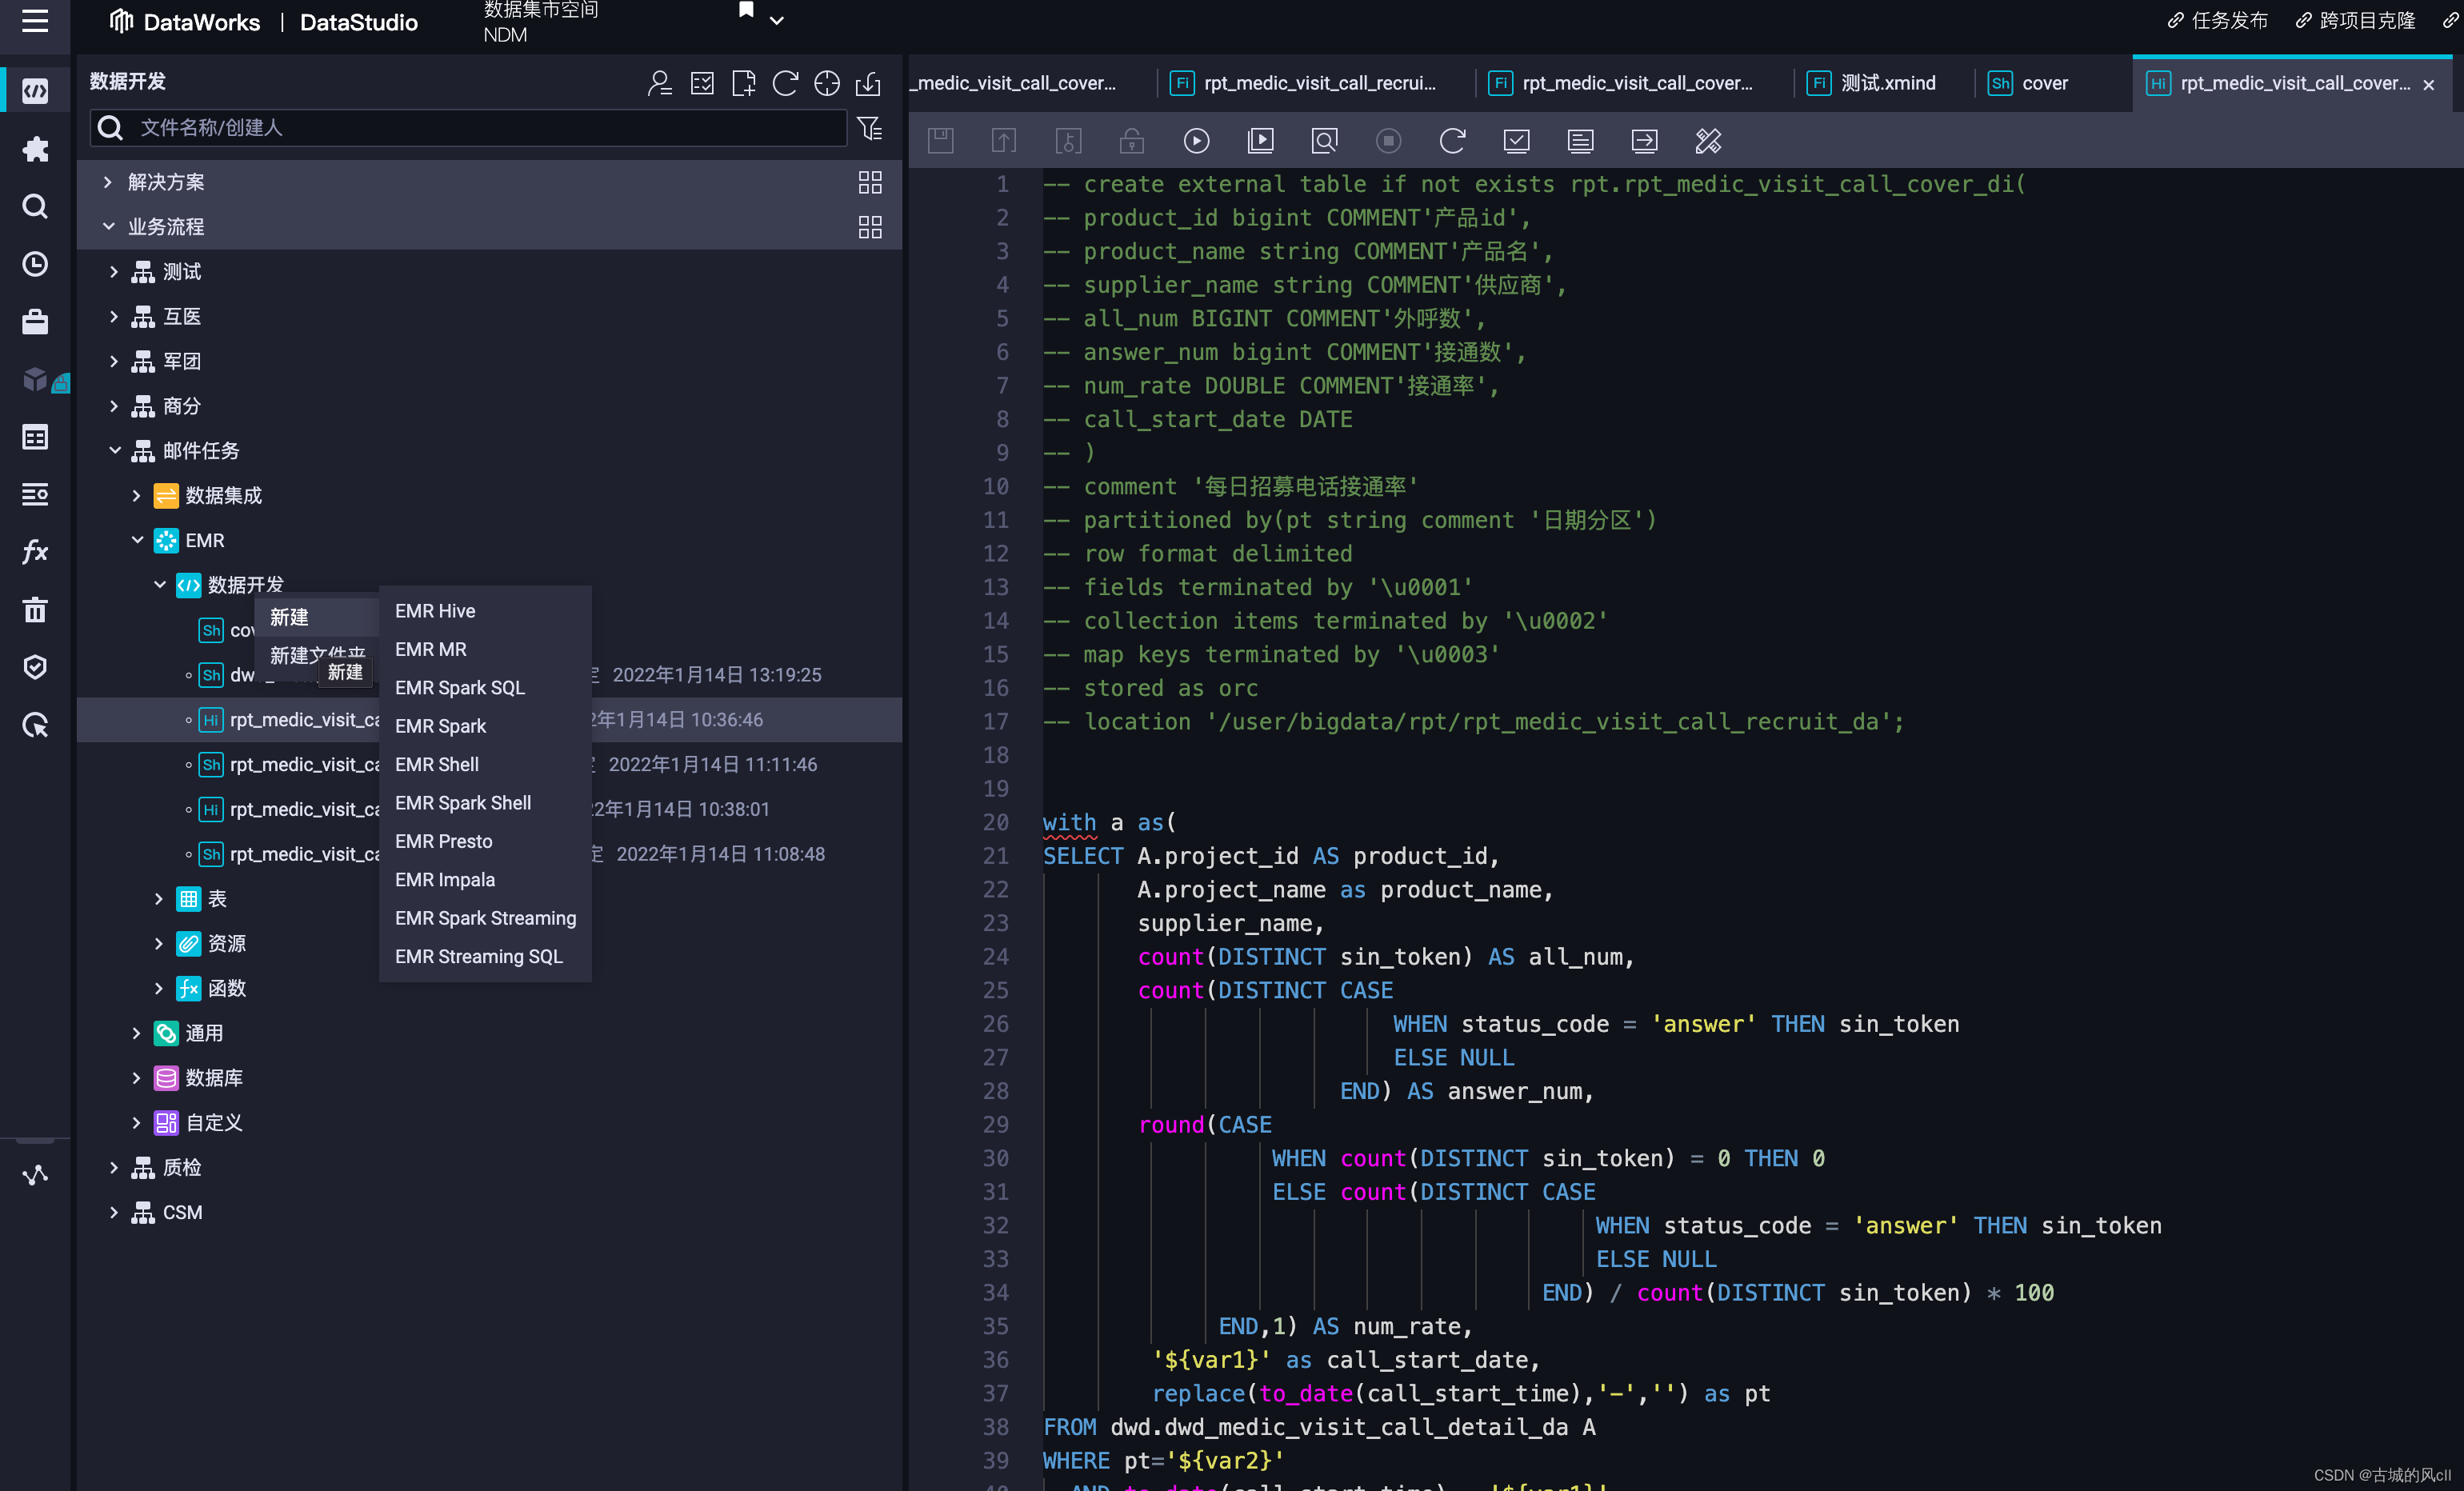Click the hamburger menu icon at top left

(x=35, y=21)
